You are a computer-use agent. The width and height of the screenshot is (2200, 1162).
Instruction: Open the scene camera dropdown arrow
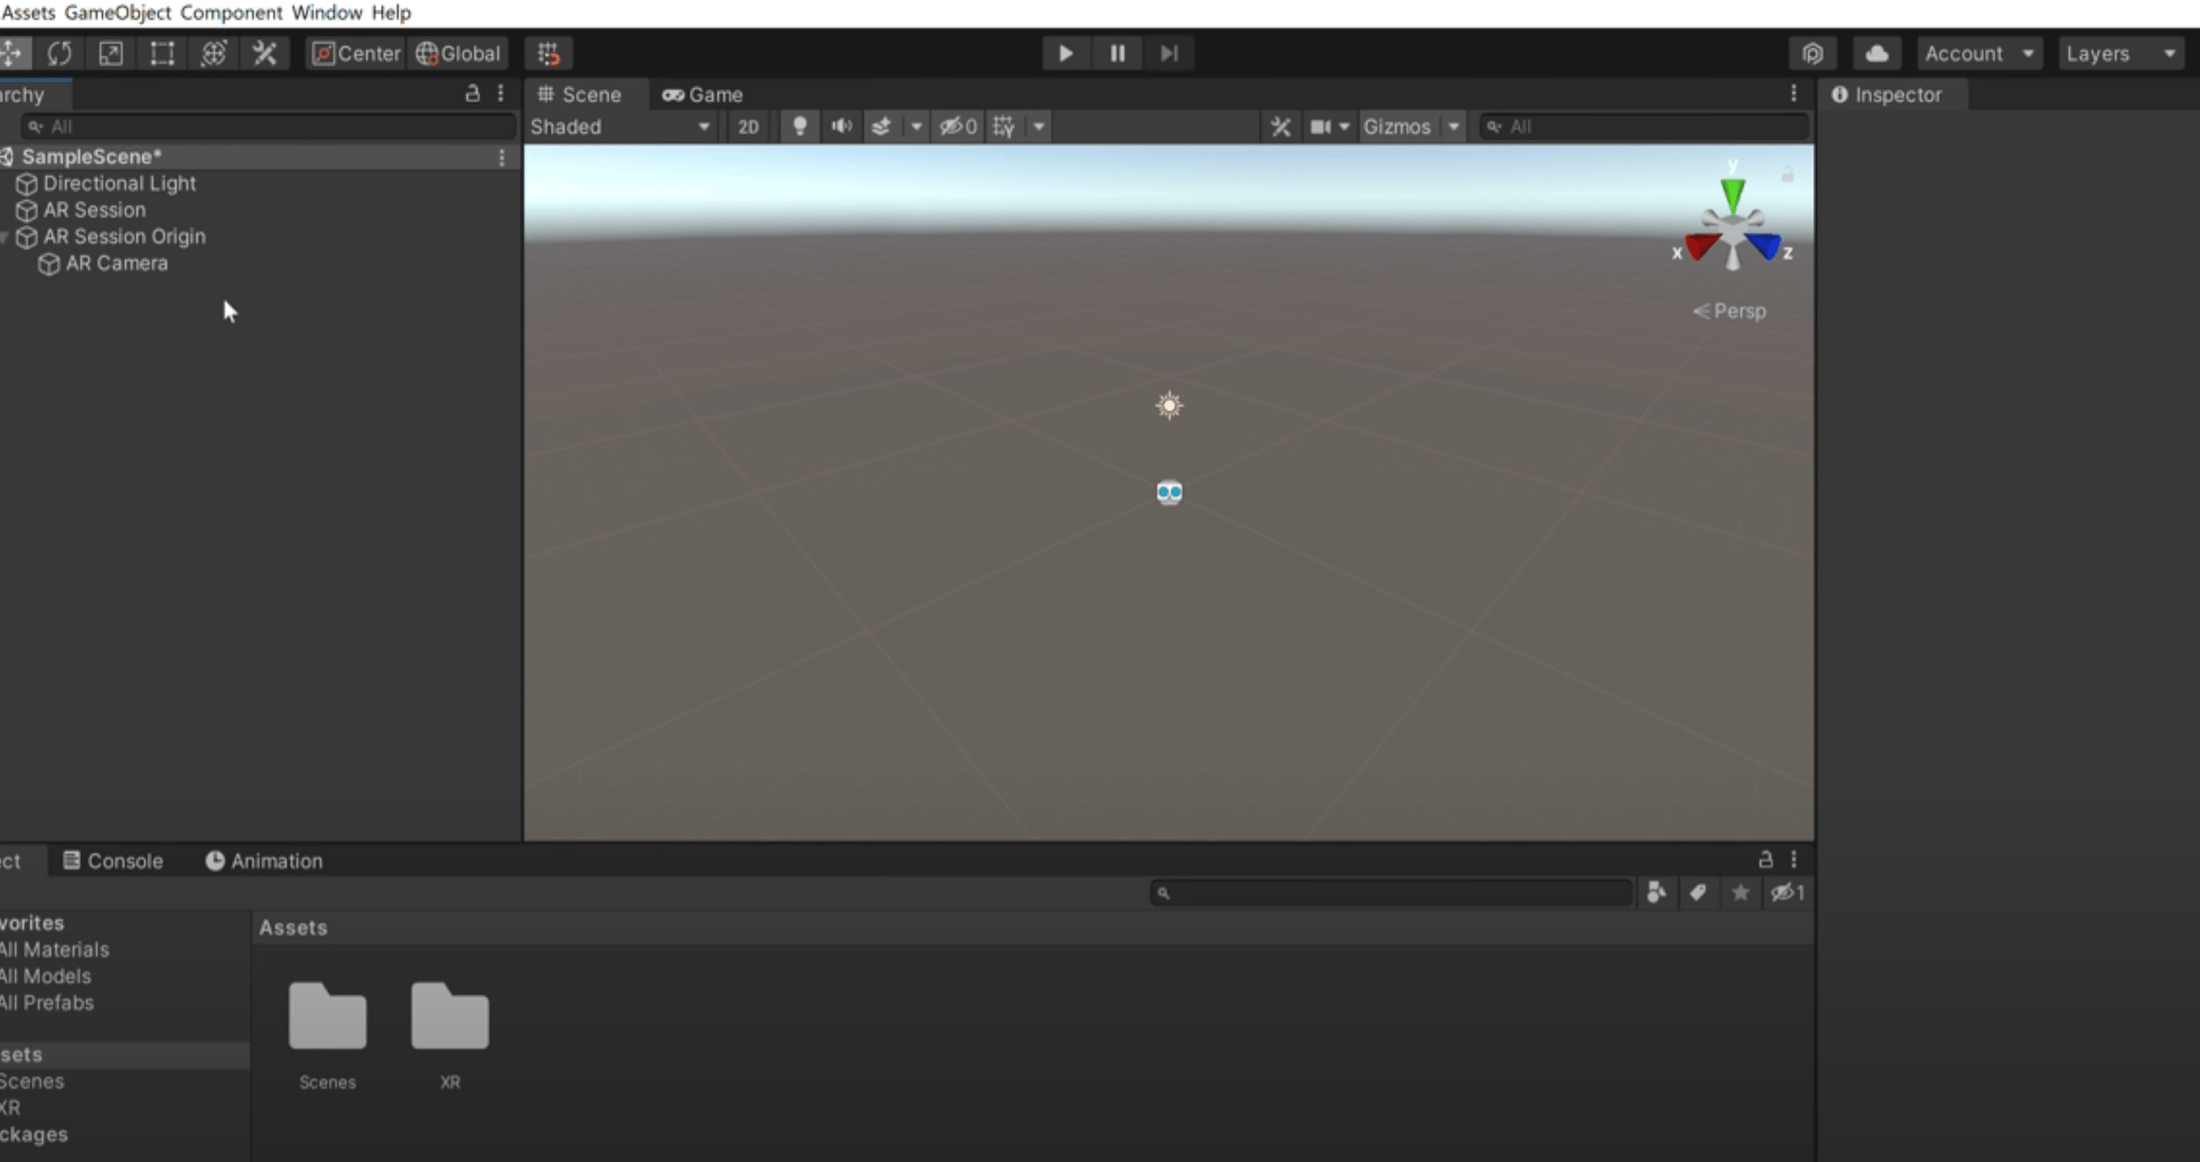(x=1344, y=126)
